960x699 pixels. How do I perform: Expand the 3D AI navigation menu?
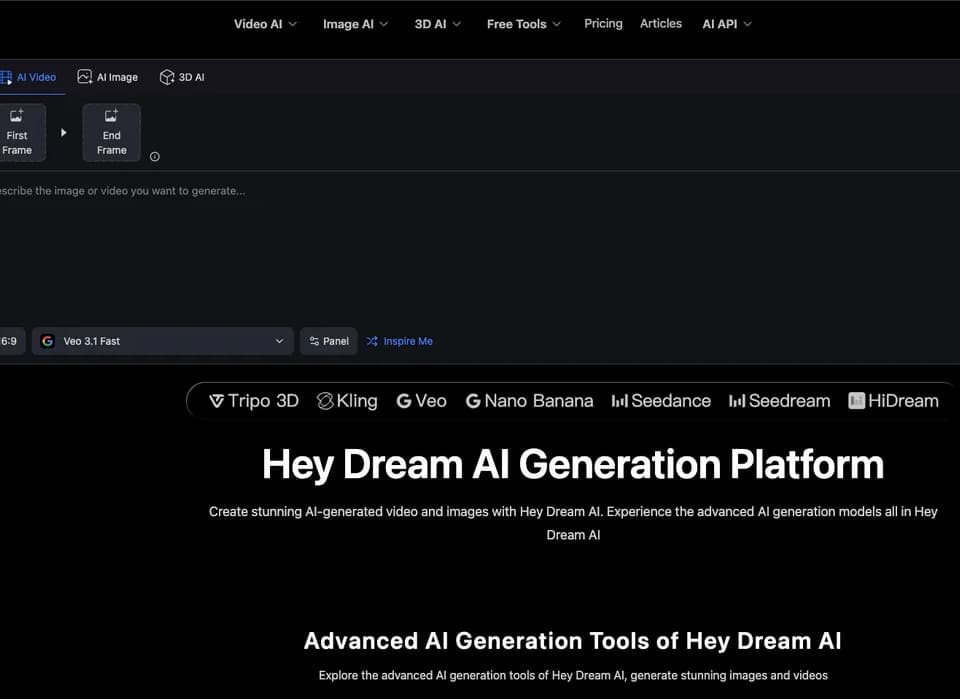pyautogui.click(x=437, y=24)
